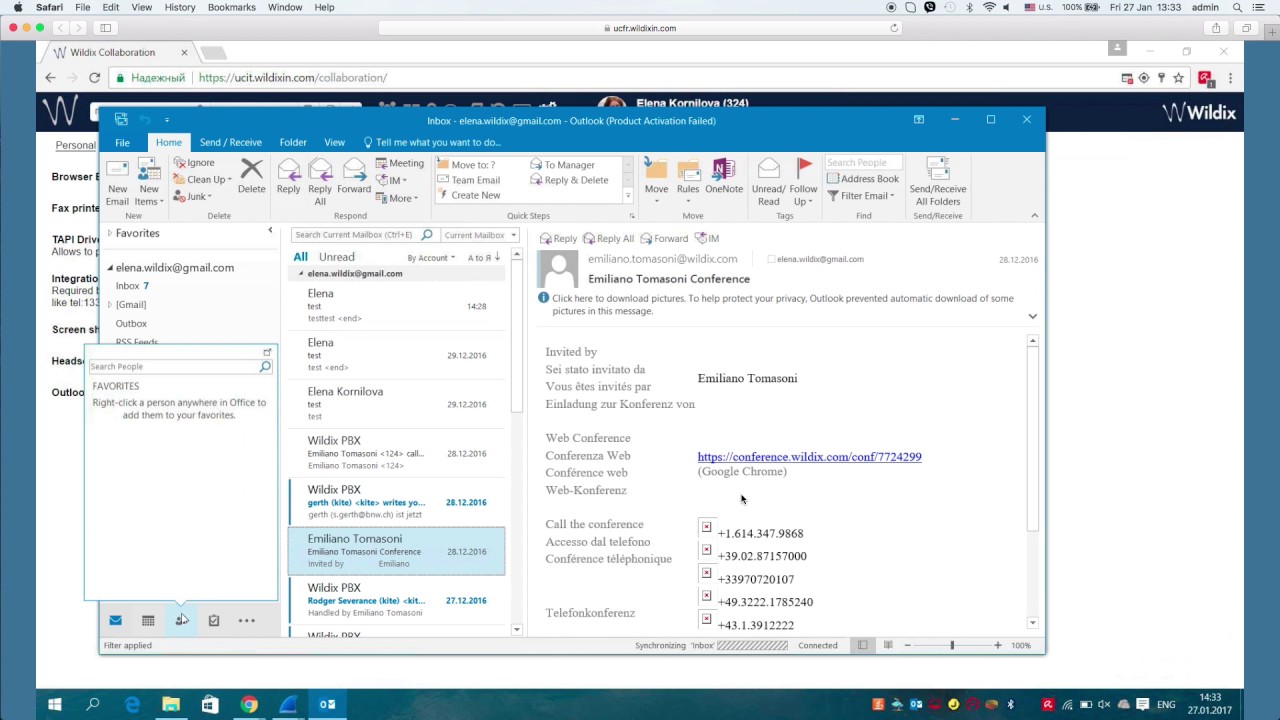Open Safari Bookmarks menu
Viewport: 1280px width, 720px height.
[231, 7]
